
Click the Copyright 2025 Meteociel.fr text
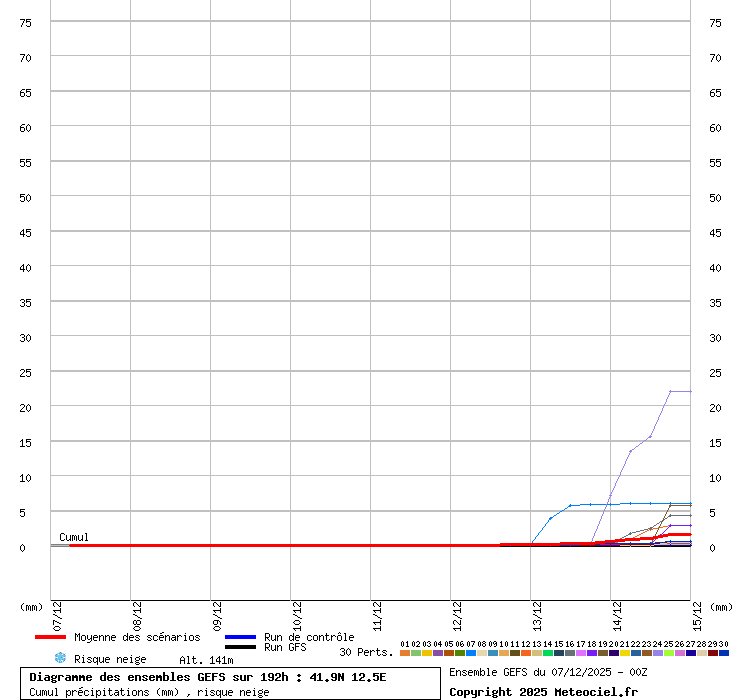click(x=543, y=691)
